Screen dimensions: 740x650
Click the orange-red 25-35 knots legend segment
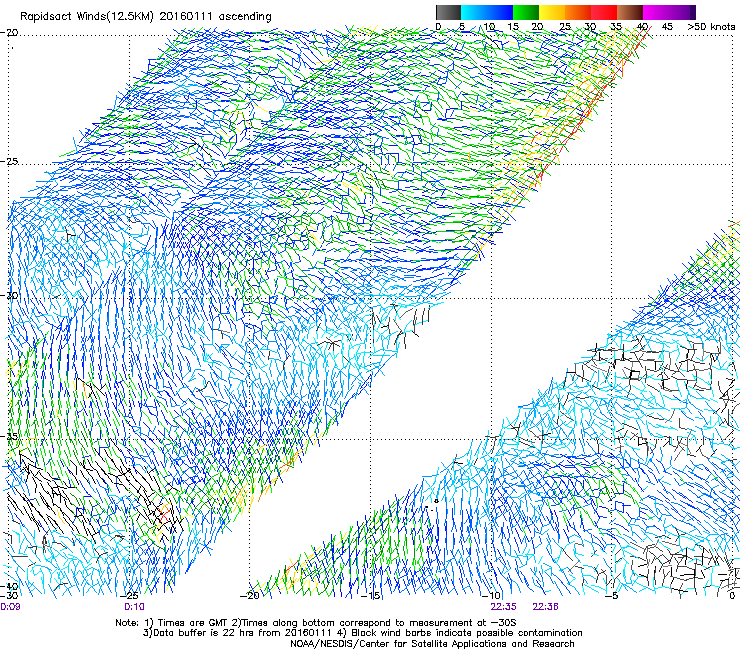[591, 12]
